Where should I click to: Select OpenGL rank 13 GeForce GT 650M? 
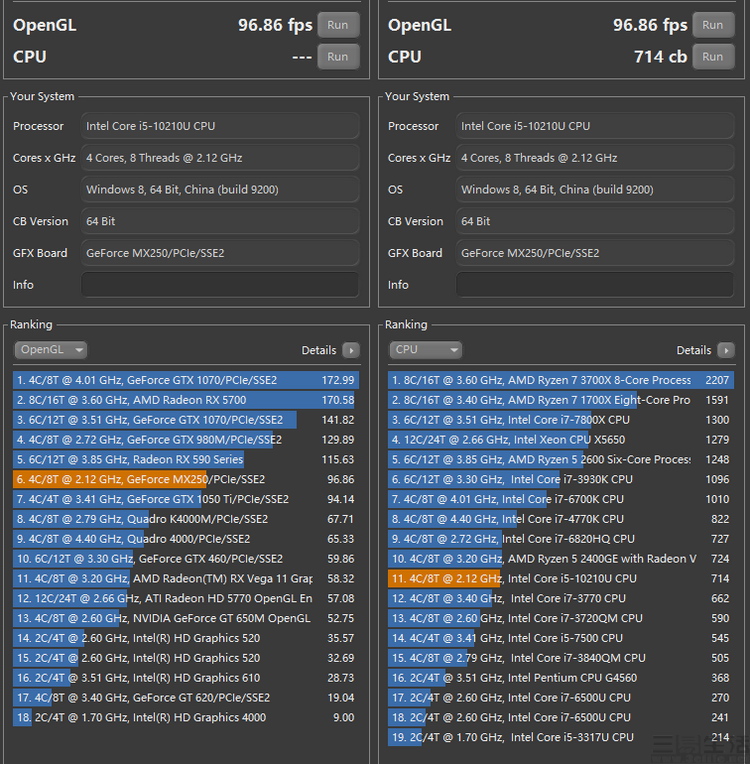[x=186, y=618]
